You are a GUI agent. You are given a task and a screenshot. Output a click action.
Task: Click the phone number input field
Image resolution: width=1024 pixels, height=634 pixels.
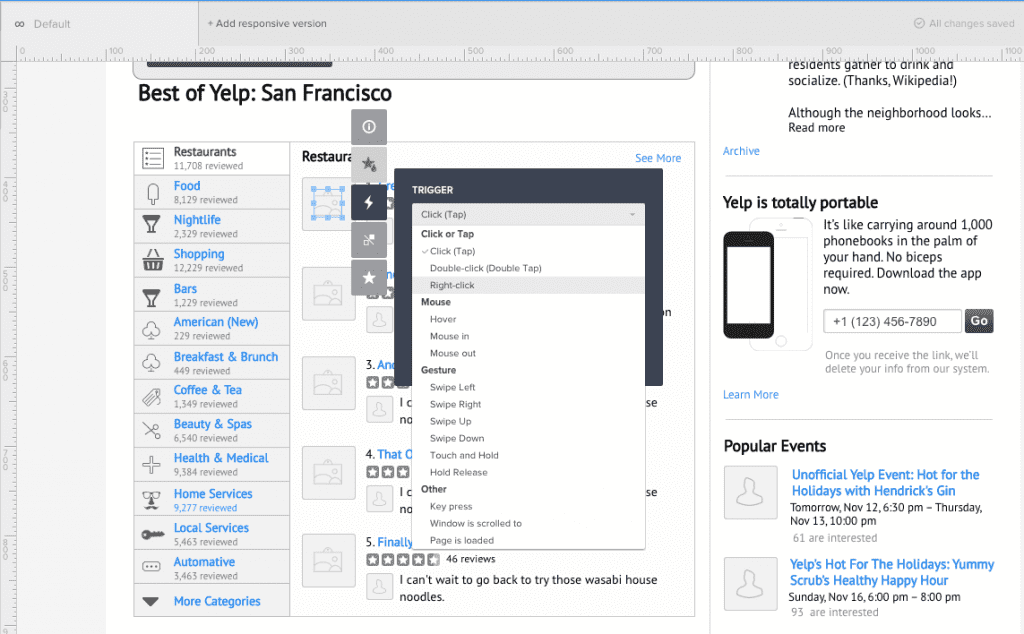pyautogui.click(x=892, y=321)
